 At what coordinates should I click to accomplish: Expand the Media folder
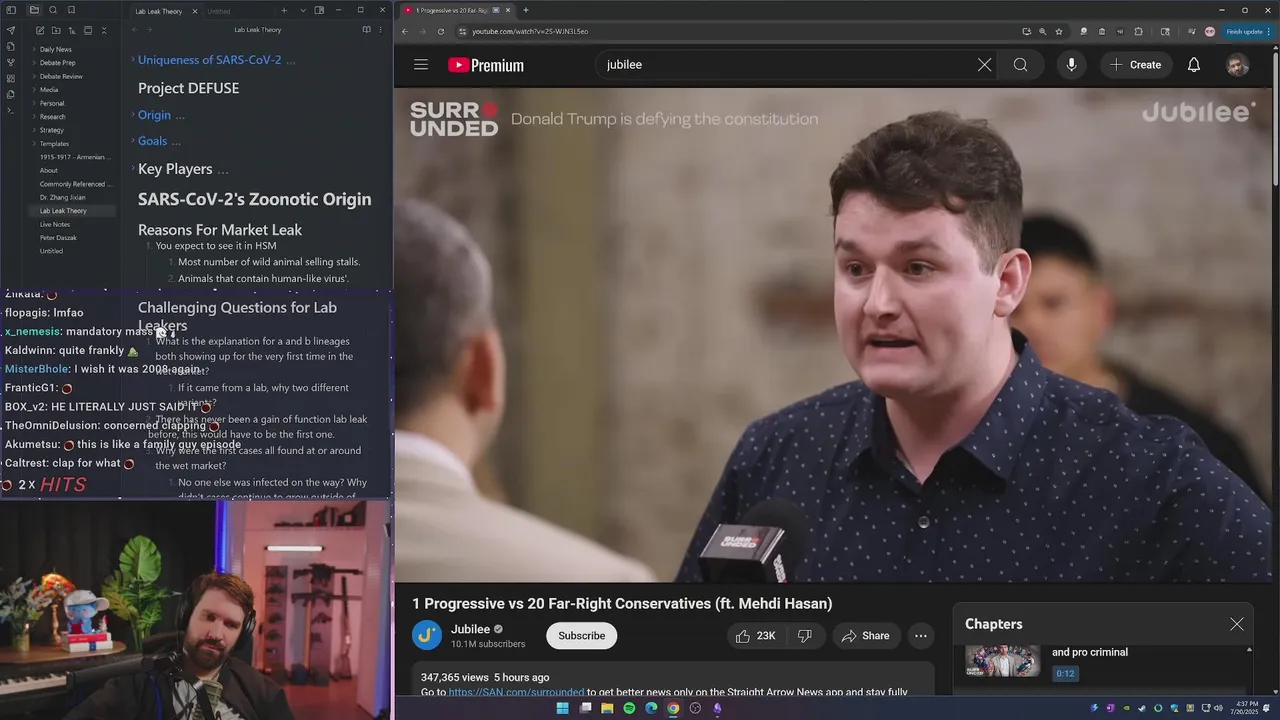point(49,90)
